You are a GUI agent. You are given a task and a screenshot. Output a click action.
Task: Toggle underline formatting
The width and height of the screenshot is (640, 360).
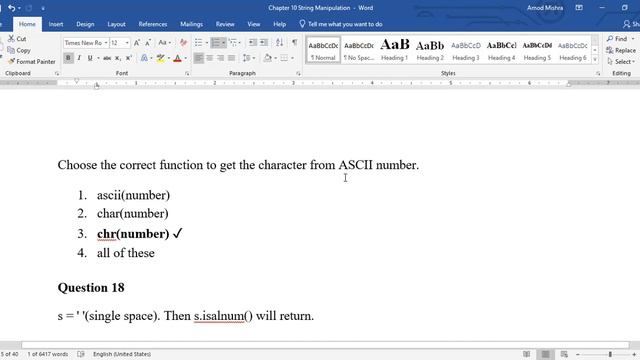point(90,58)
